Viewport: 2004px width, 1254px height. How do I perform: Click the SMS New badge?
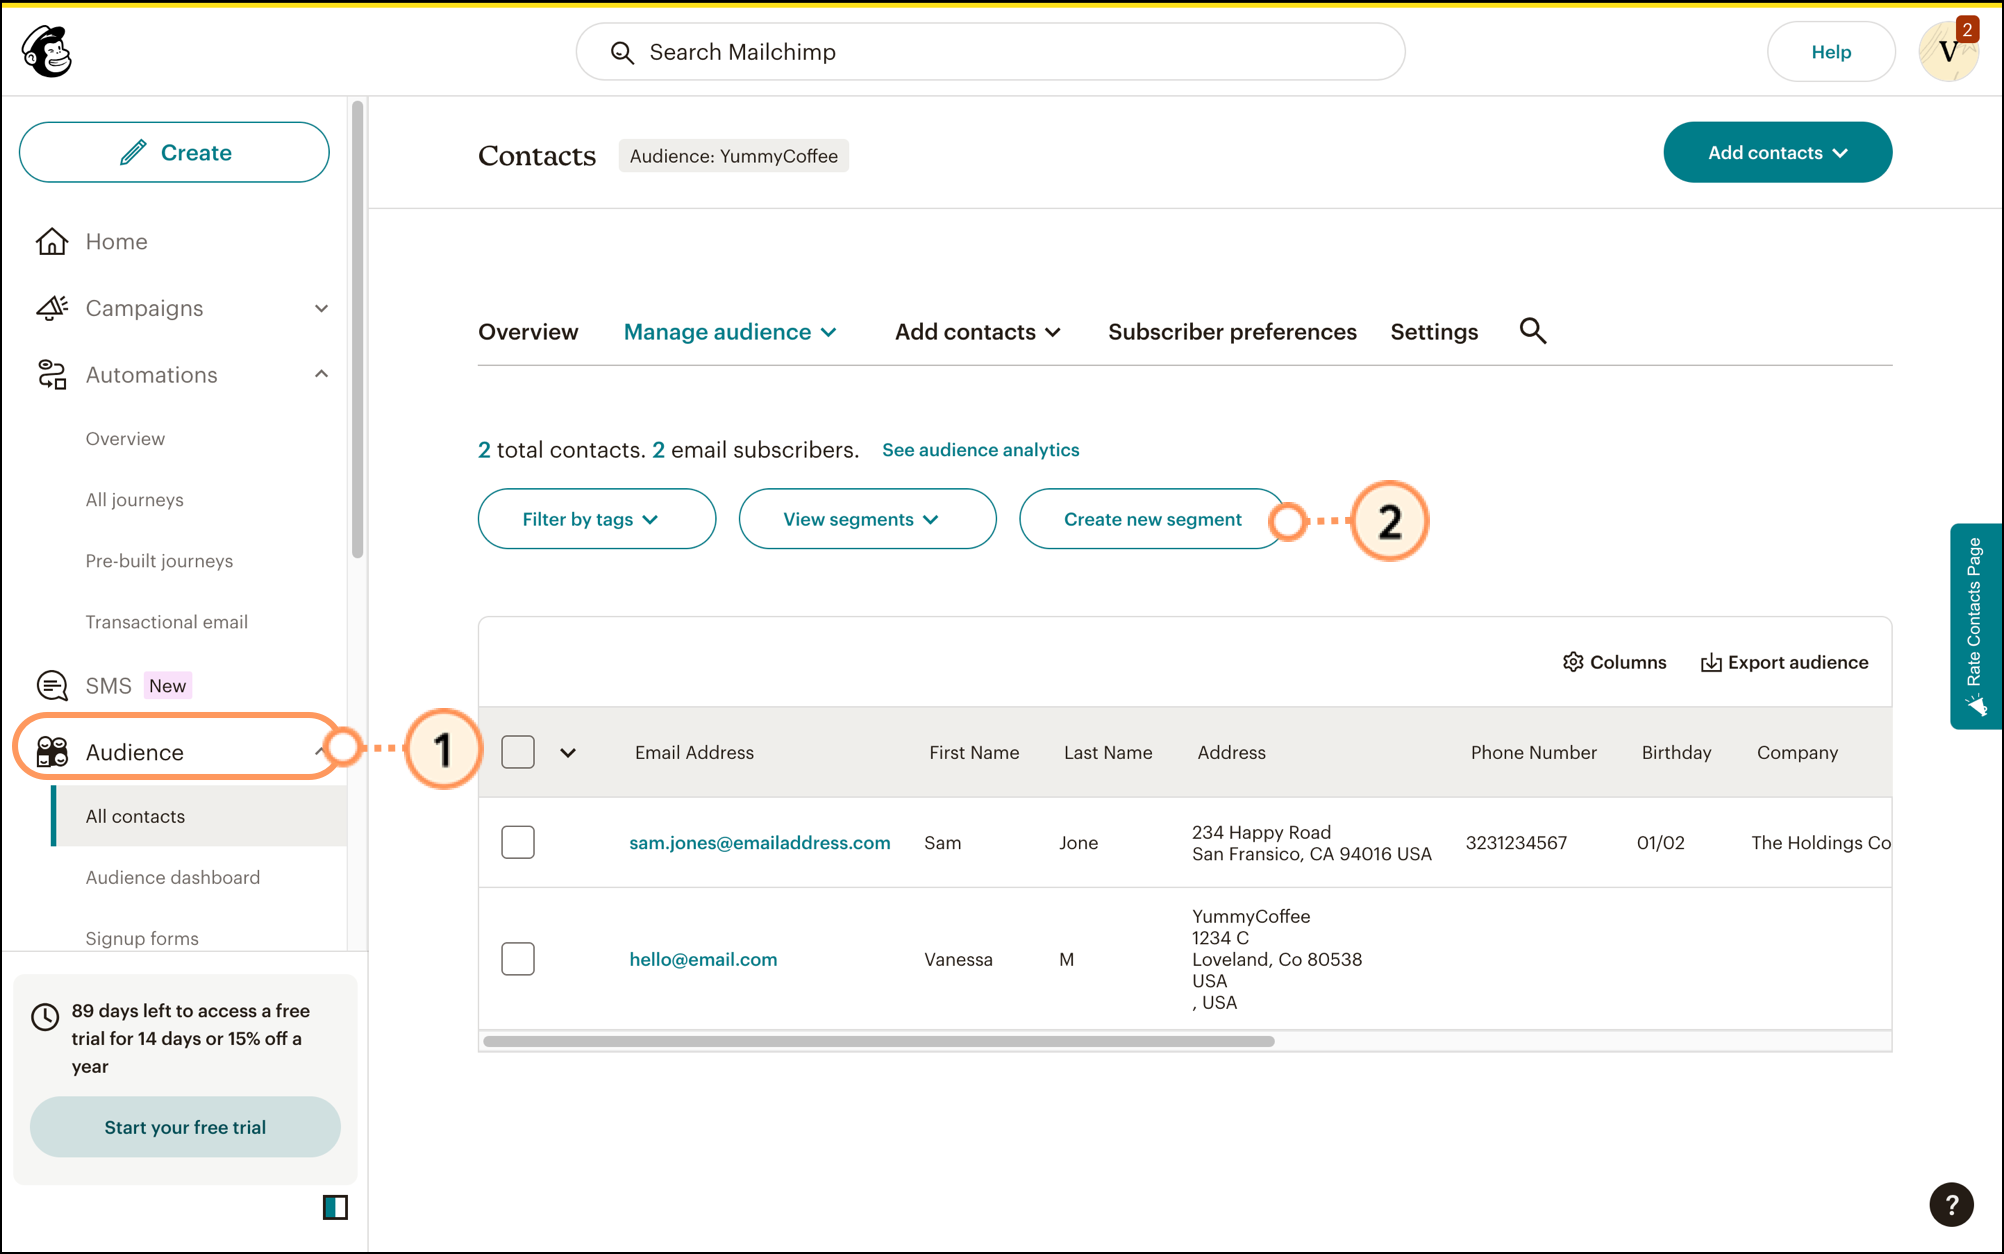pyautogui.click(x=167, y=686)
